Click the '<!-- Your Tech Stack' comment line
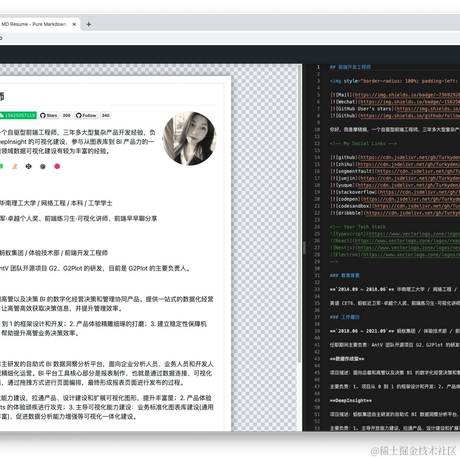 pos(358,227)
